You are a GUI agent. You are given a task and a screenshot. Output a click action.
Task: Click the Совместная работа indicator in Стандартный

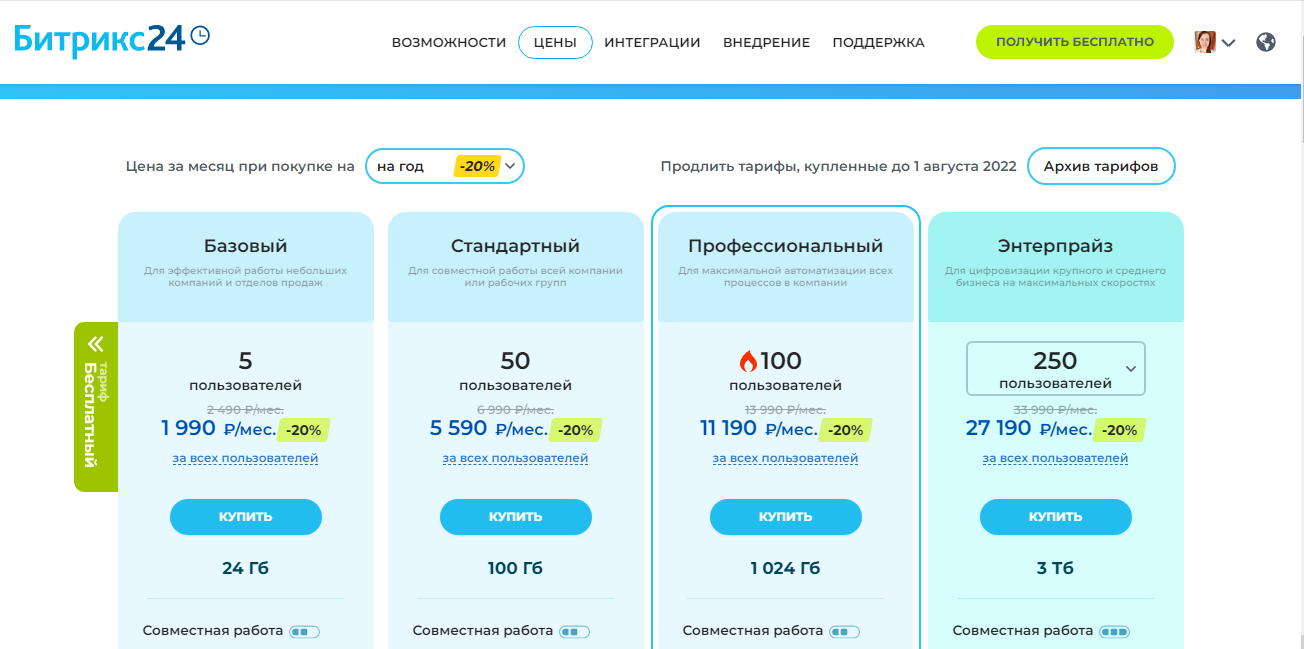[x=574, y=632]
